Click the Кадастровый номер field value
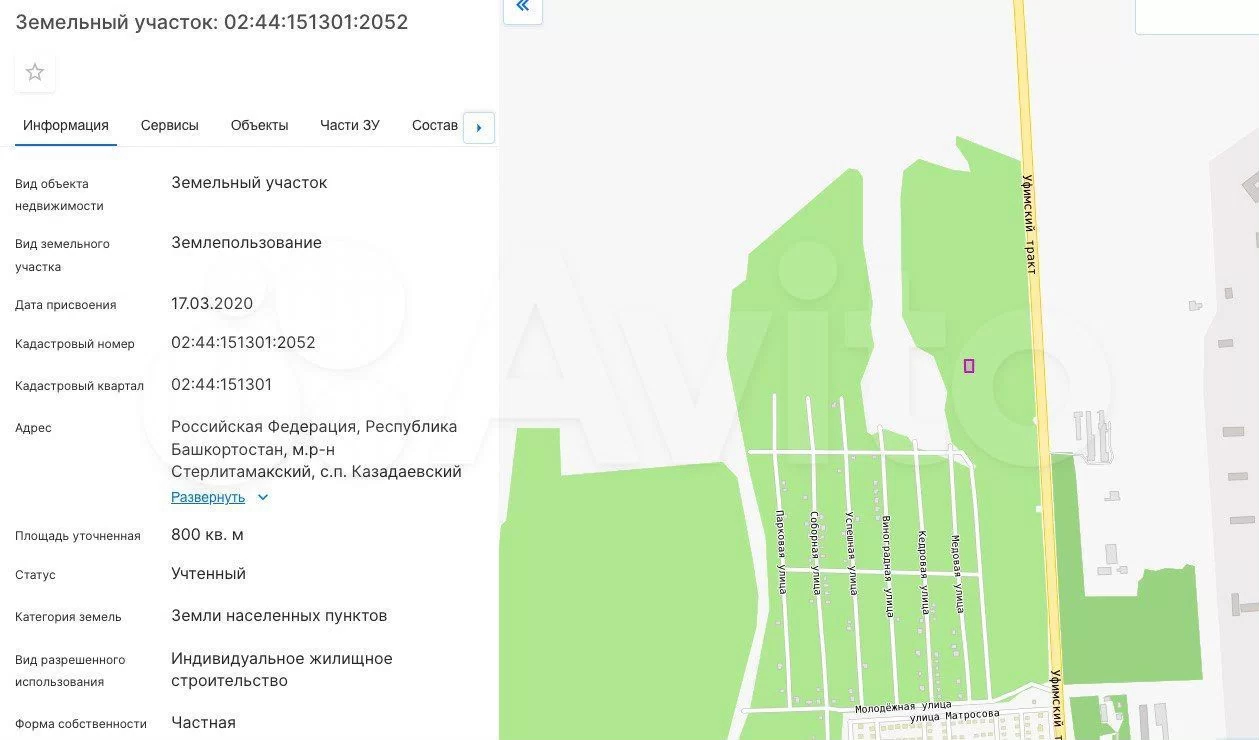This screenshot has height=740, width=1259. coord(243,343)
